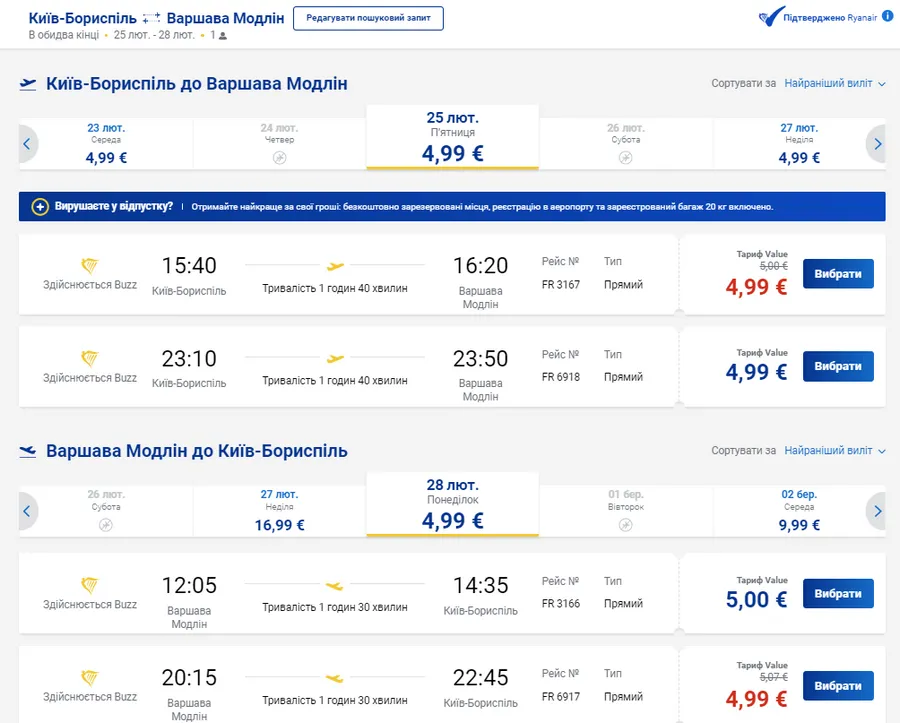This screenshot has height=723, width=900.
Task: Select 27 лют. return date for 16,99 €
Action: point(279,510)
